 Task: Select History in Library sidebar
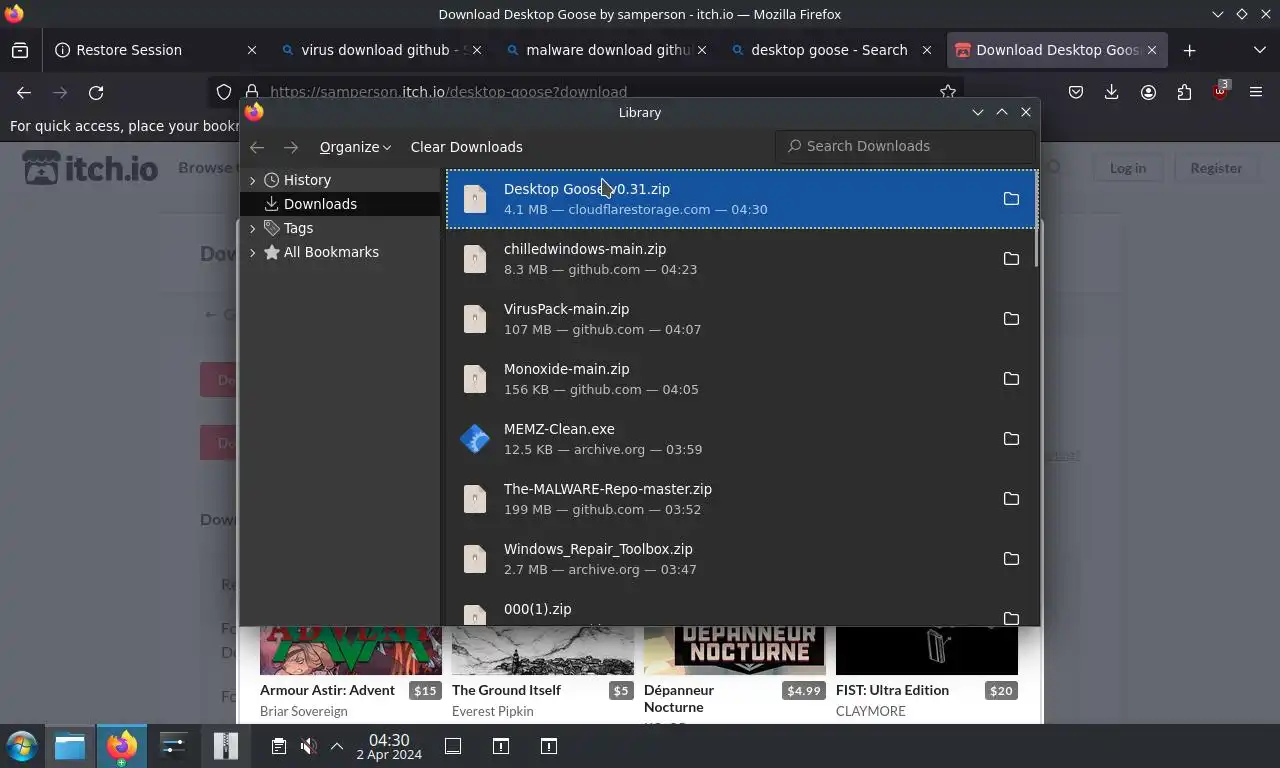(340, 180)
